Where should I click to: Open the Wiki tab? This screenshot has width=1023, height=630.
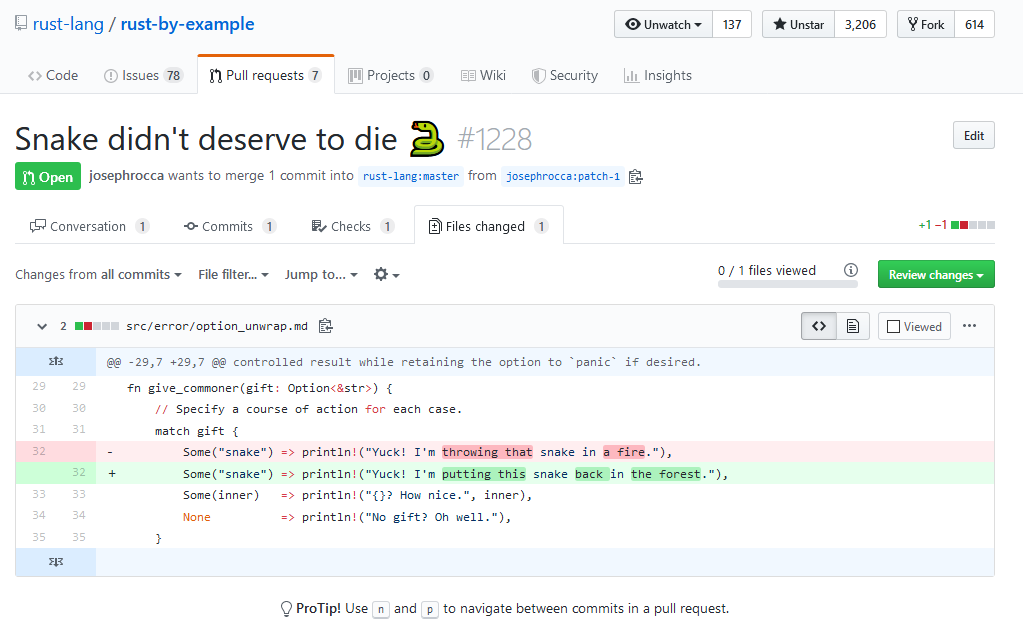(483, 76)
